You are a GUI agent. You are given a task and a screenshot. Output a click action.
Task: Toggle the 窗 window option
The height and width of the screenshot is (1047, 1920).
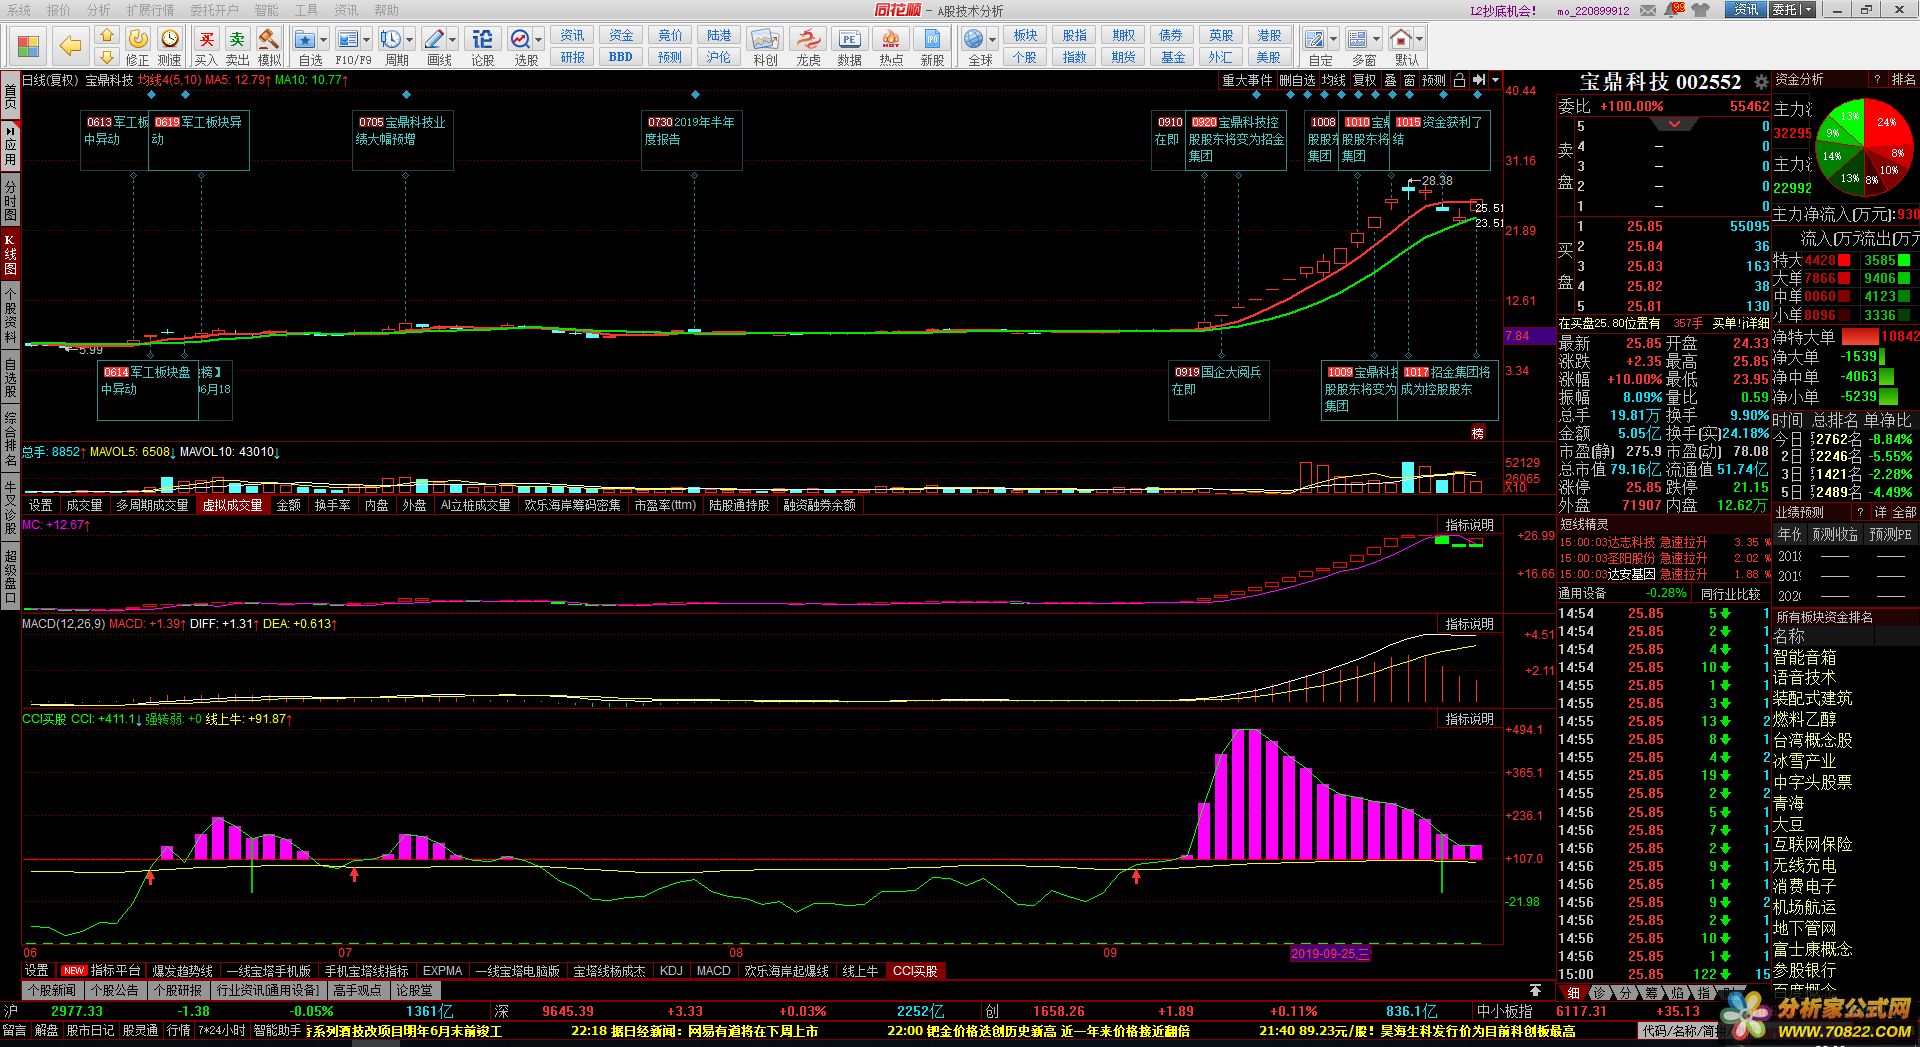[1409, 80]
